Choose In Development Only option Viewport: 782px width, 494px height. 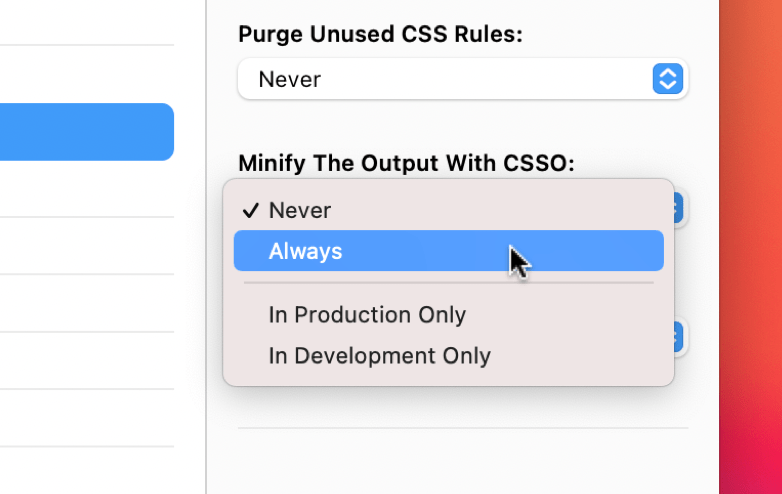[x=448, y=355]
